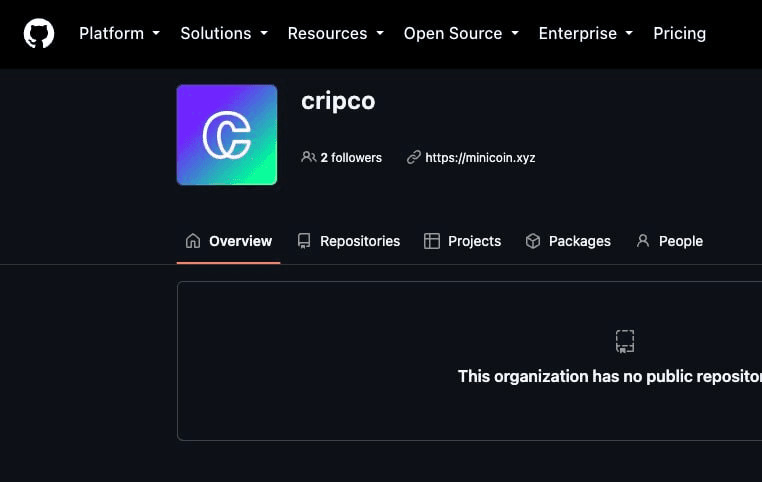Click the chain link icon beside the URL
This screenshot has height=482, width=762.
tap(414, 157)
